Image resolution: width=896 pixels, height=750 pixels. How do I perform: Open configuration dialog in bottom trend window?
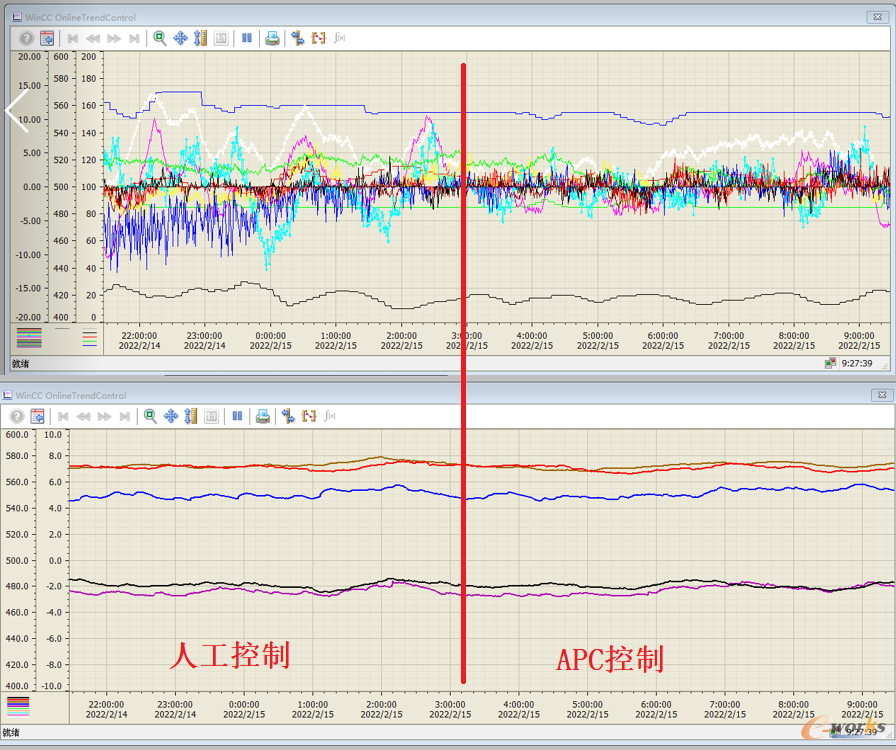[37, 416]
